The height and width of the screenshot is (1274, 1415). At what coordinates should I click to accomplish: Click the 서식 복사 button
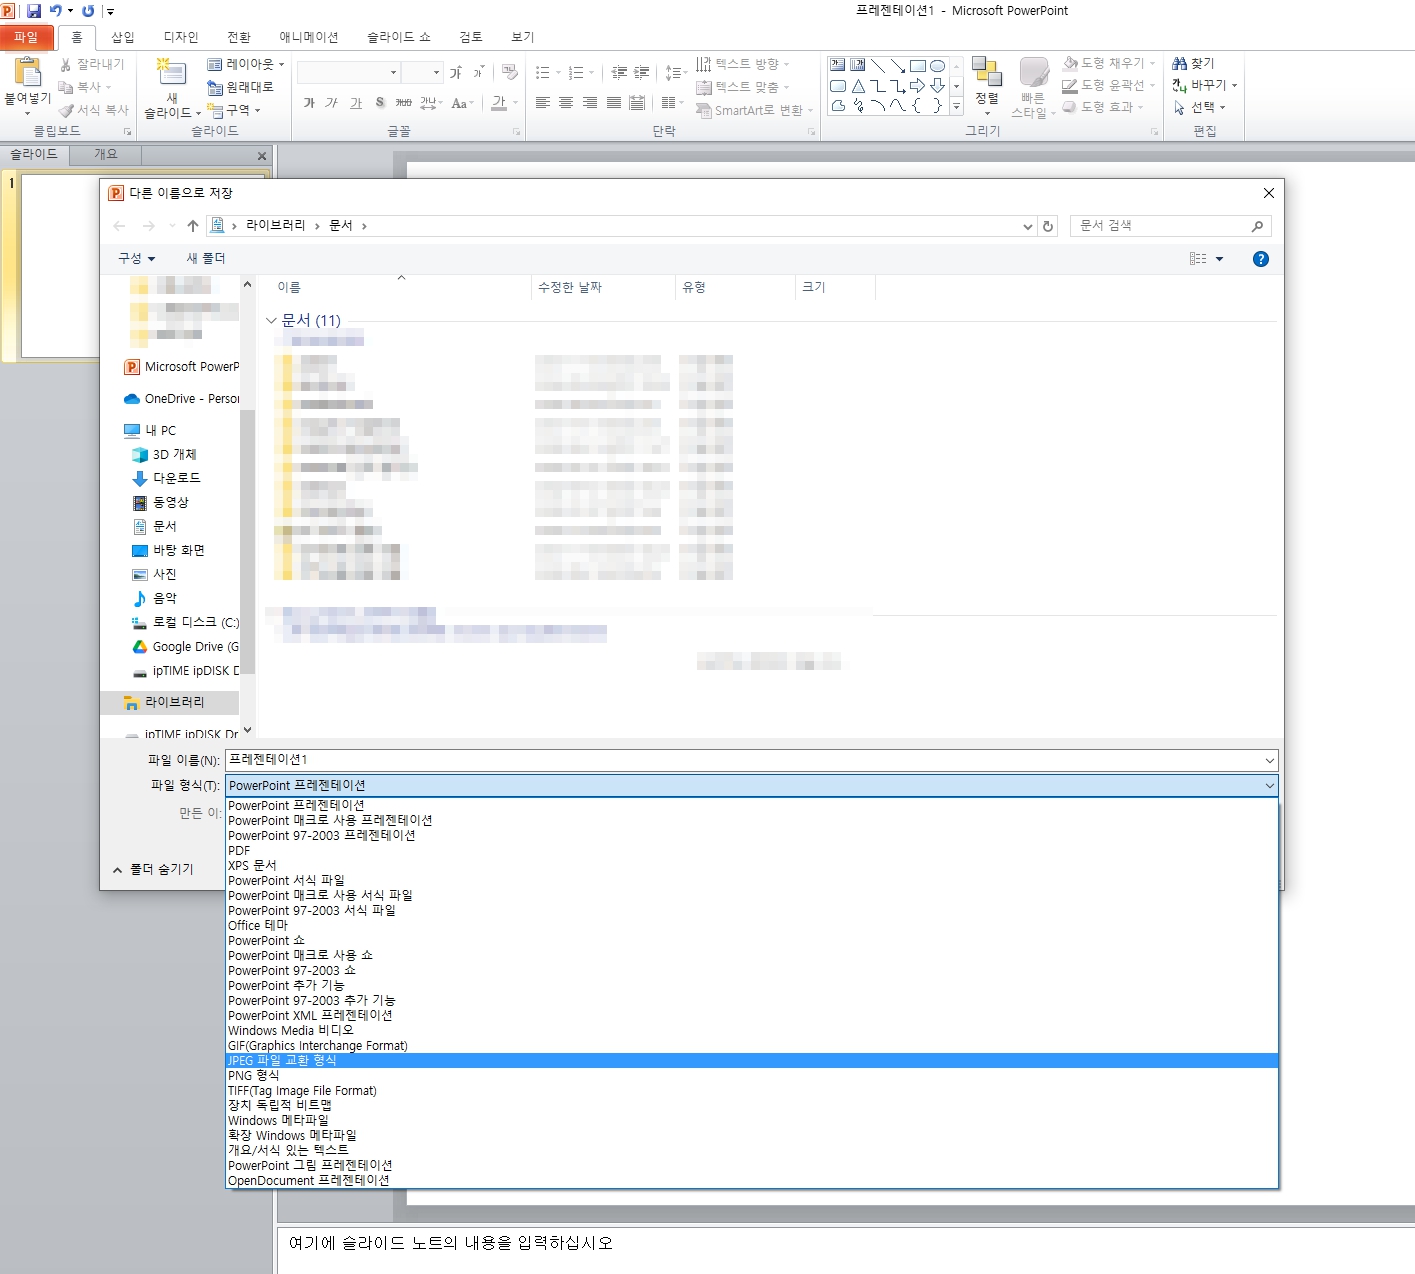coord(95,110)
